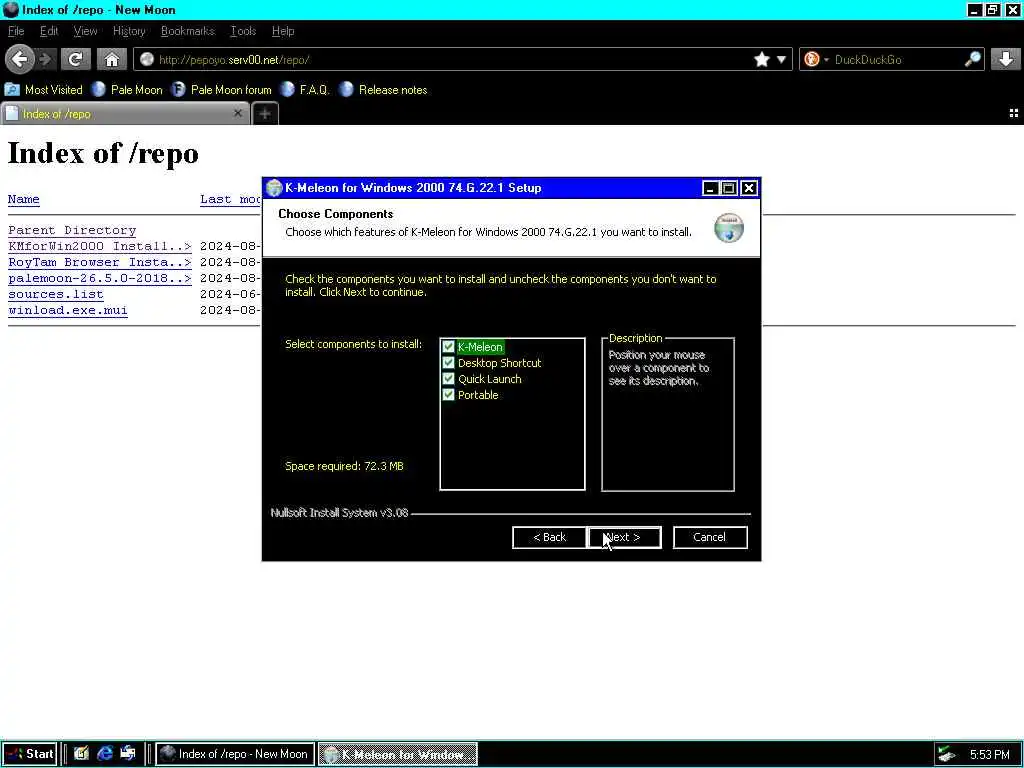Close the K-Meleon setup dialog
This screenshot has height=768, width=1024.
749,189
